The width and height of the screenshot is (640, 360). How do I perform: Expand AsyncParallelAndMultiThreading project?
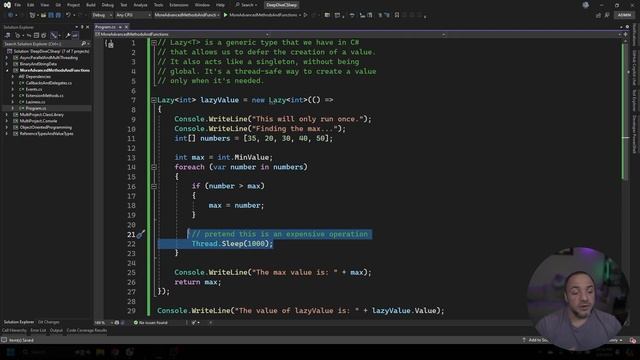[x=7, y=58]
